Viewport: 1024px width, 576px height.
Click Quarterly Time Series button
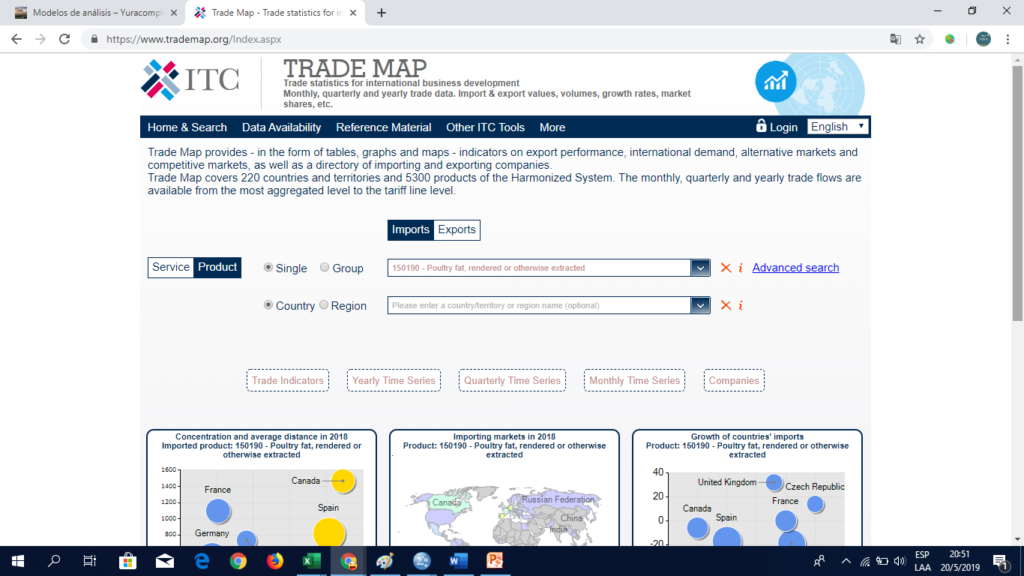[512, 381]
